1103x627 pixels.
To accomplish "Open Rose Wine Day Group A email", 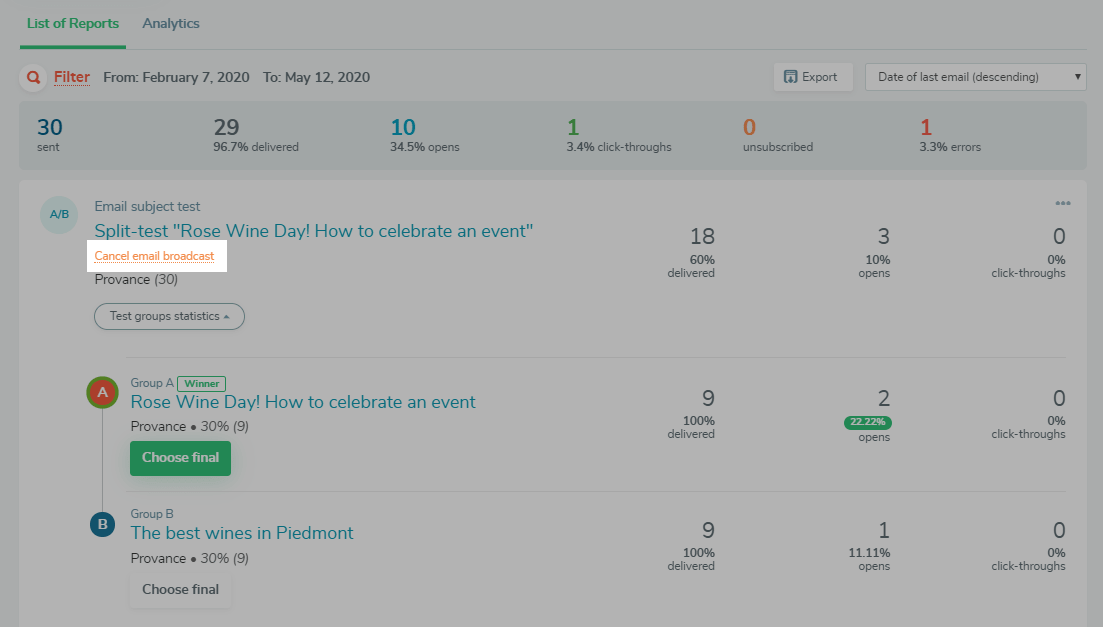I will click(x=303, y=402).
